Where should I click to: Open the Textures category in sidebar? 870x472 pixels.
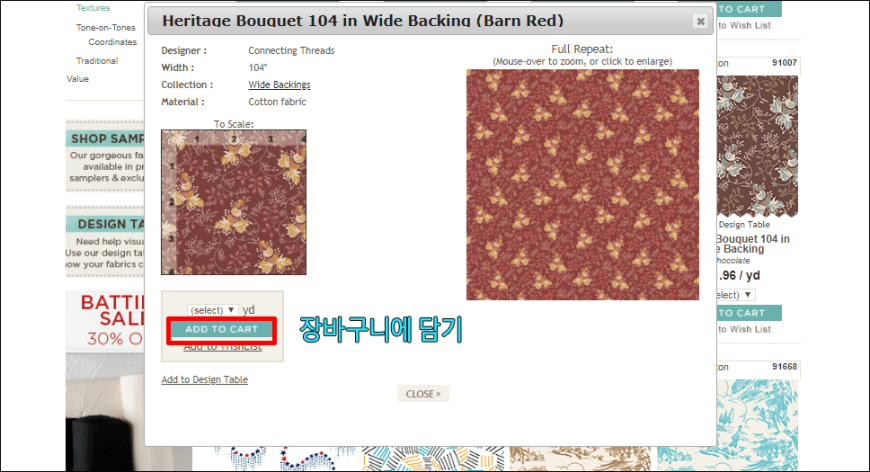pos(93,8)
